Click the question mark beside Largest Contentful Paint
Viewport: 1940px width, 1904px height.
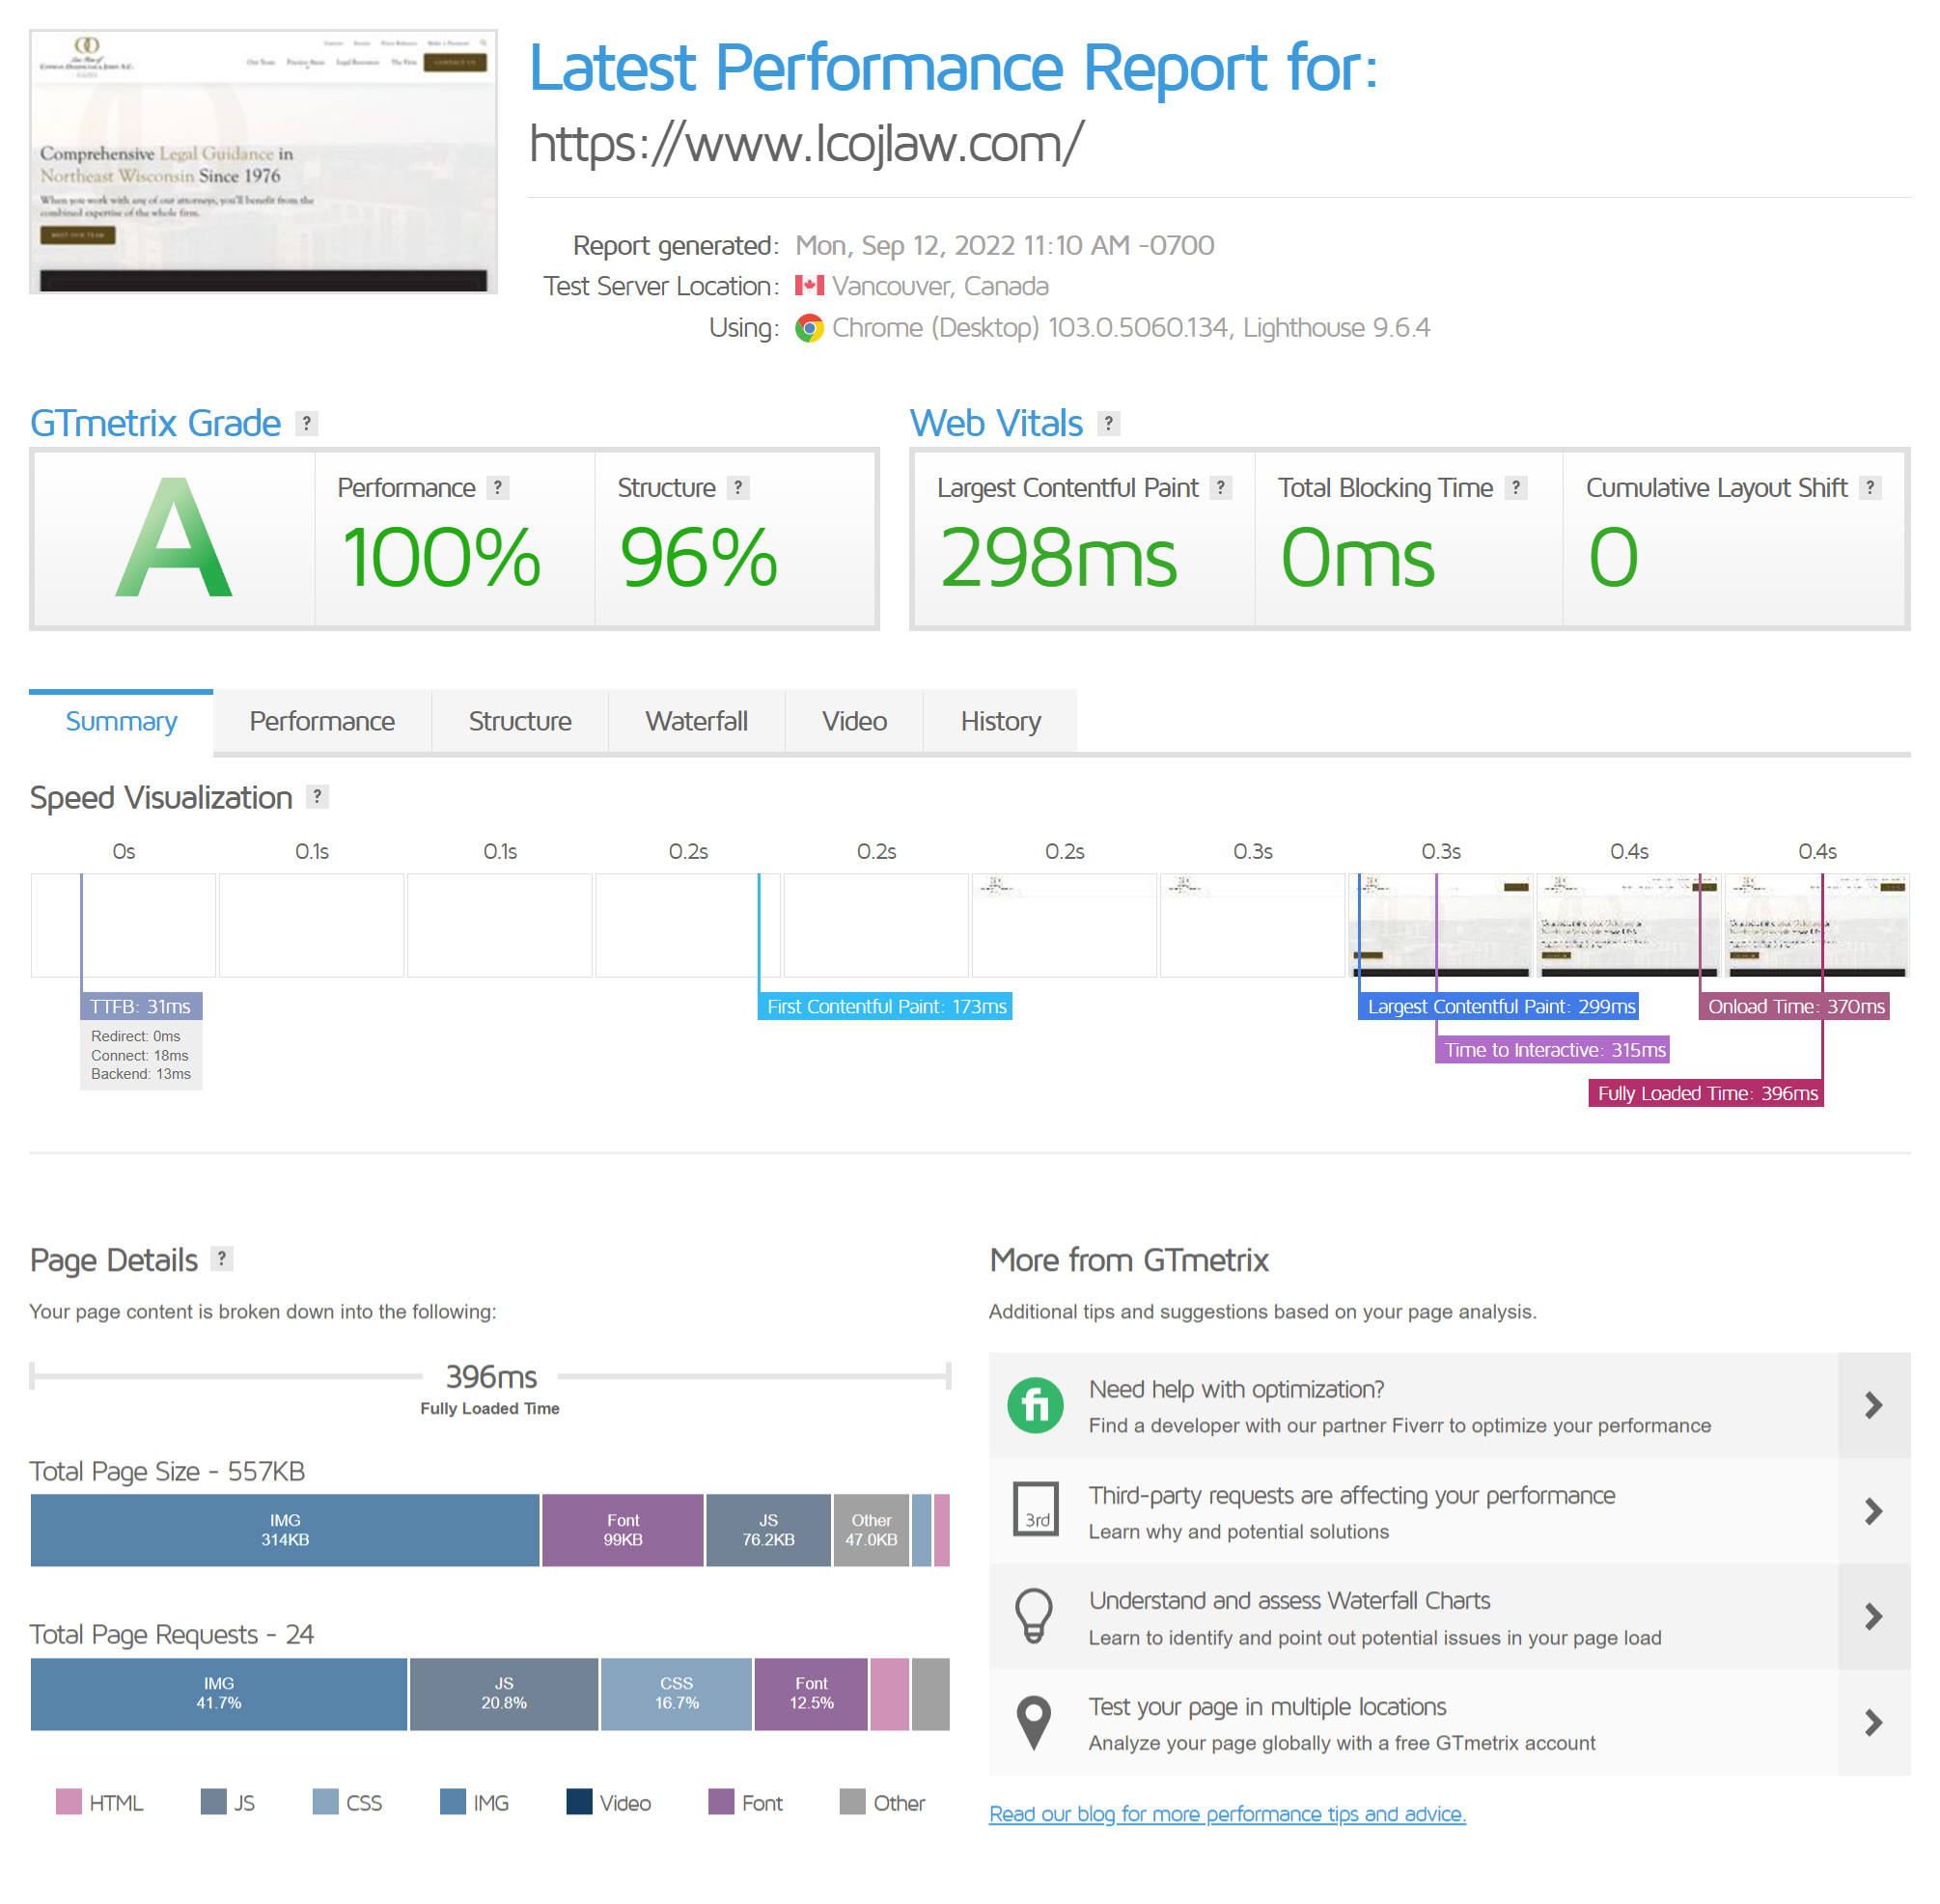coord(1220,488)
